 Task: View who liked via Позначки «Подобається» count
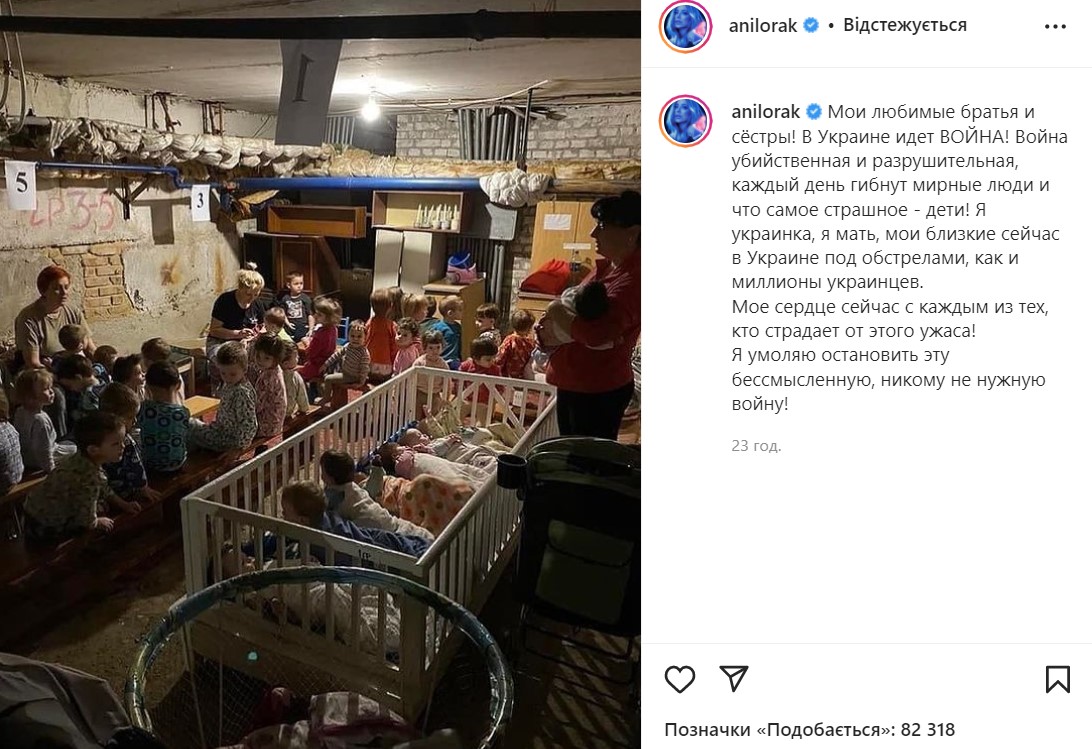(809, 729)
